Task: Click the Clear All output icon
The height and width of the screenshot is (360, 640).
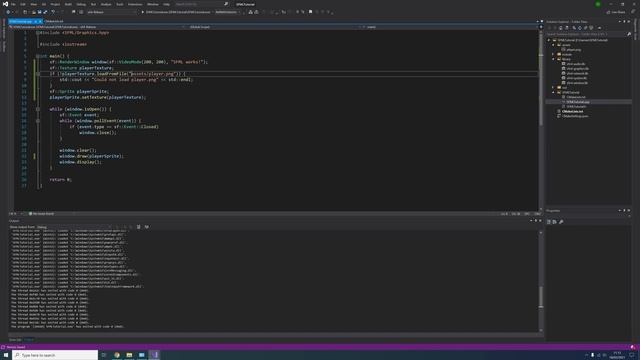Action: tap(138, 227)
